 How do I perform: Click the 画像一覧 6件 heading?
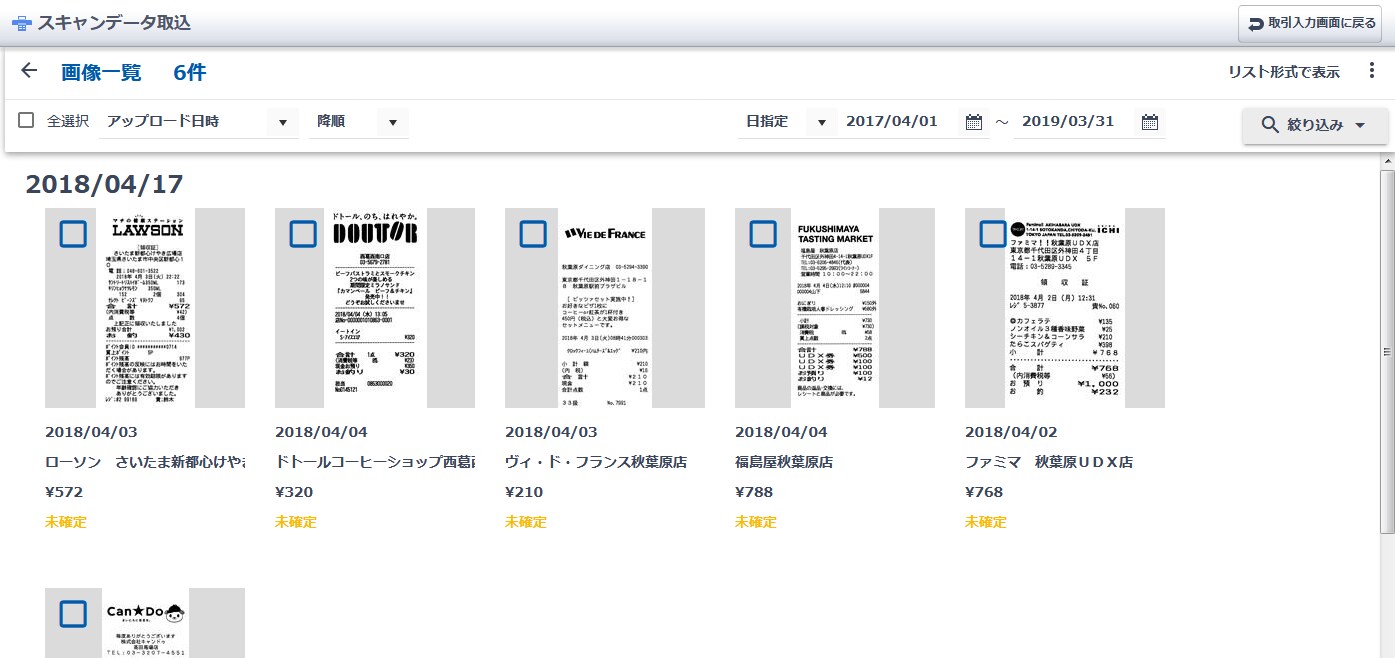(134, 72)
